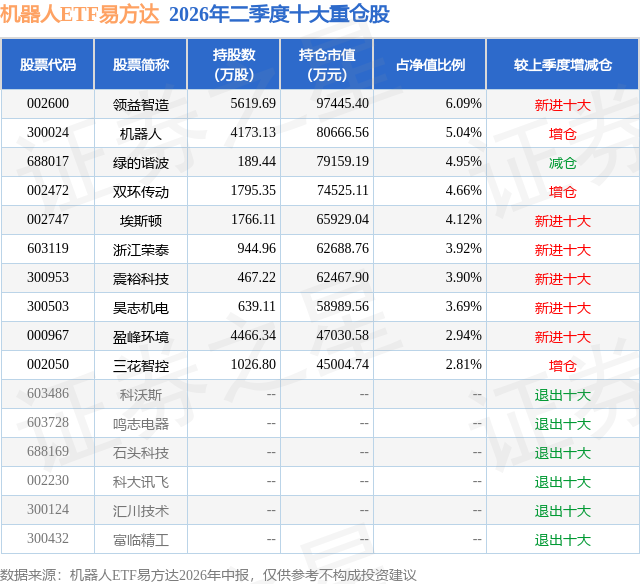Click the stock name 领益智造

click(141, 105)
